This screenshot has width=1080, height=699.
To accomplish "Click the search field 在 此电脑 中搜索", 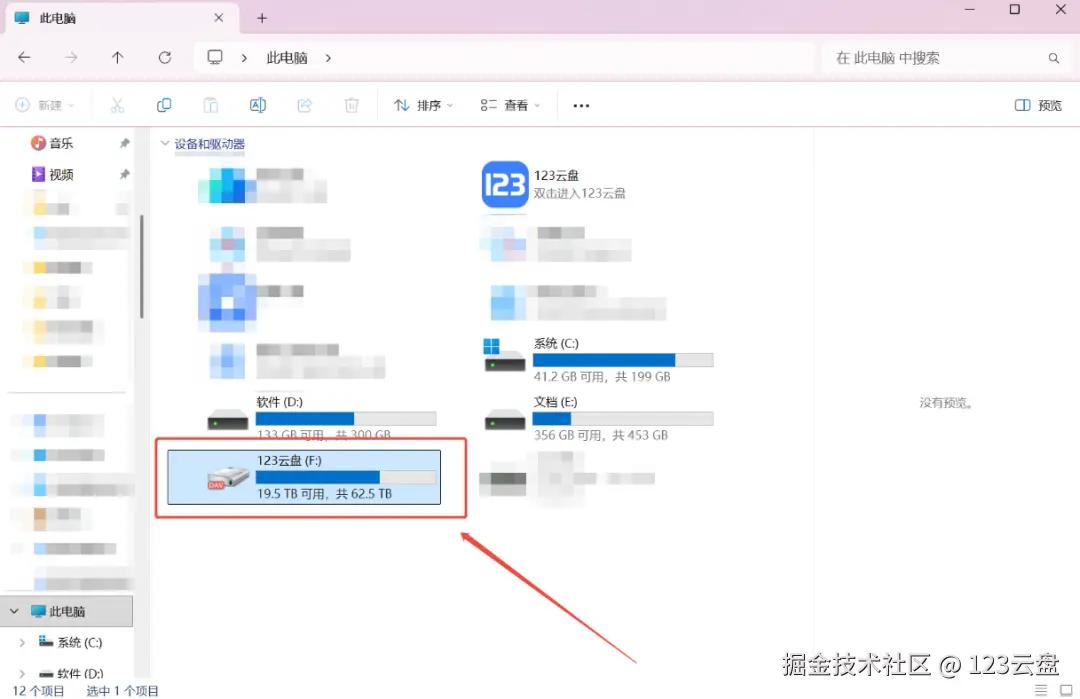I will [947, 58].
